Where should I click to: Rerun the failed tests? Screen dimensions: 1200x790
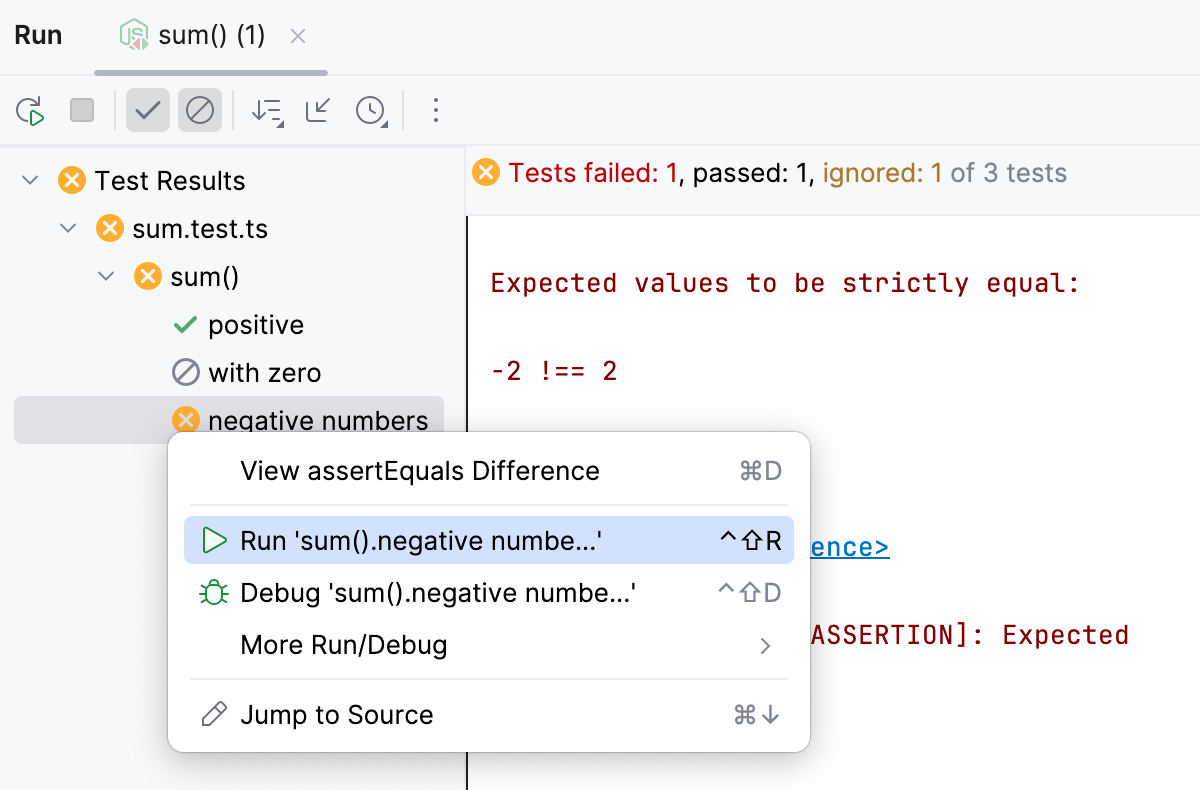coord(31,110)
